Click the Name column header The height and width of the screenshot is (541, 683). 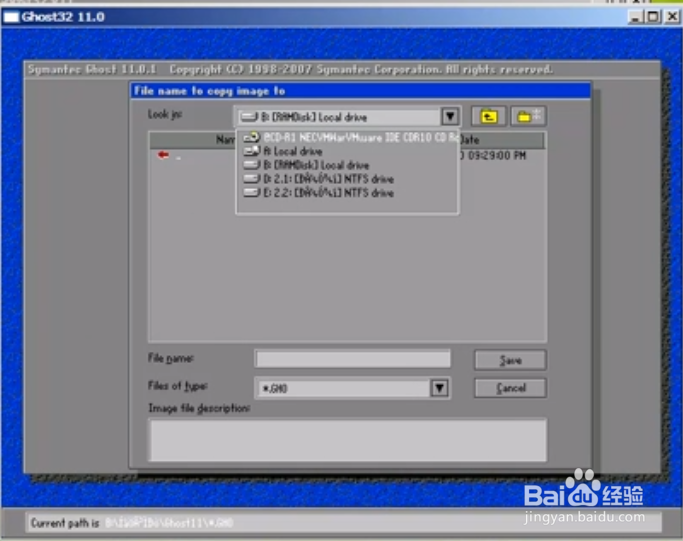[x=226, y=140]
